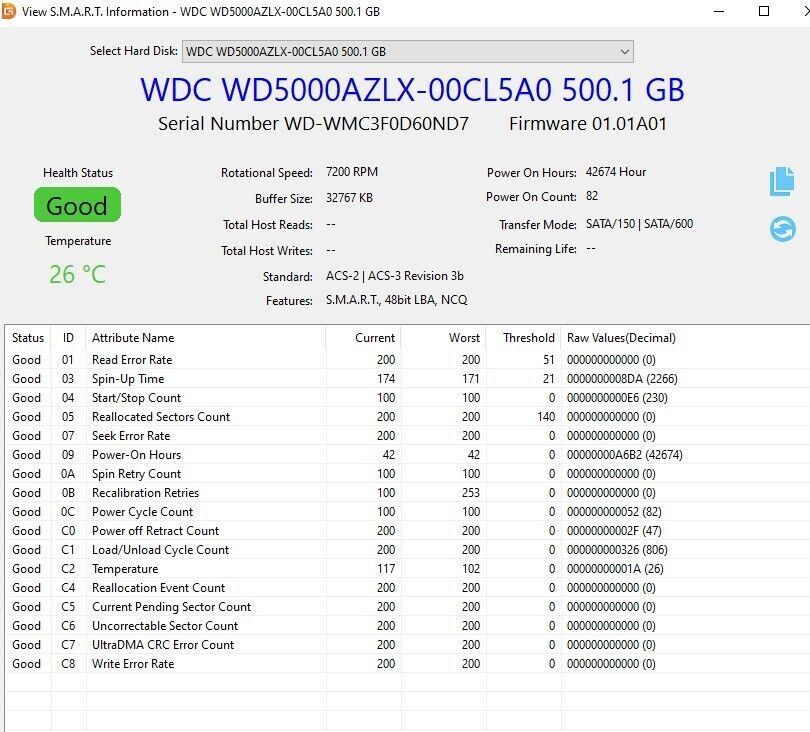Click the Serial Number WD-WMC3F0D60ND7 text
This screenshot has width=810, height=732.
click(x=314, y=124)
